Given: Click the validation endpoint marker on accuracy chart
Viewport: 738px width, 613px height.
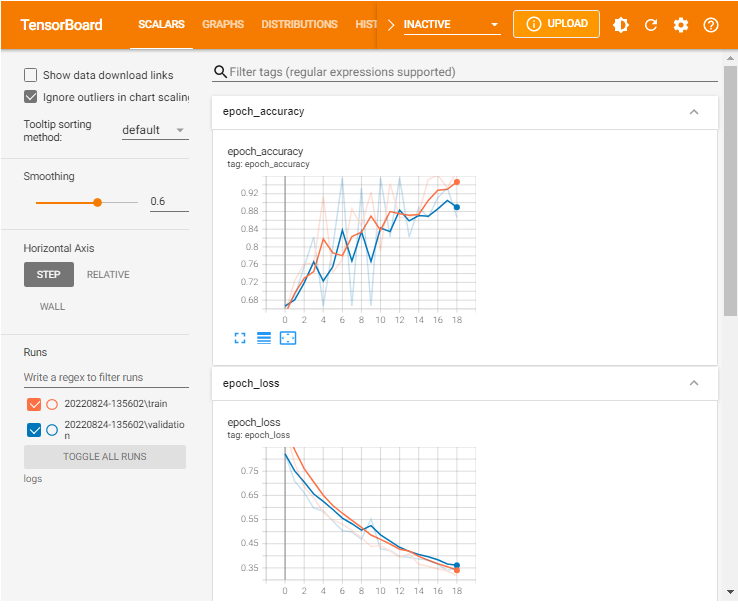Looking at the screenshot, I should (x=457, y=207).
